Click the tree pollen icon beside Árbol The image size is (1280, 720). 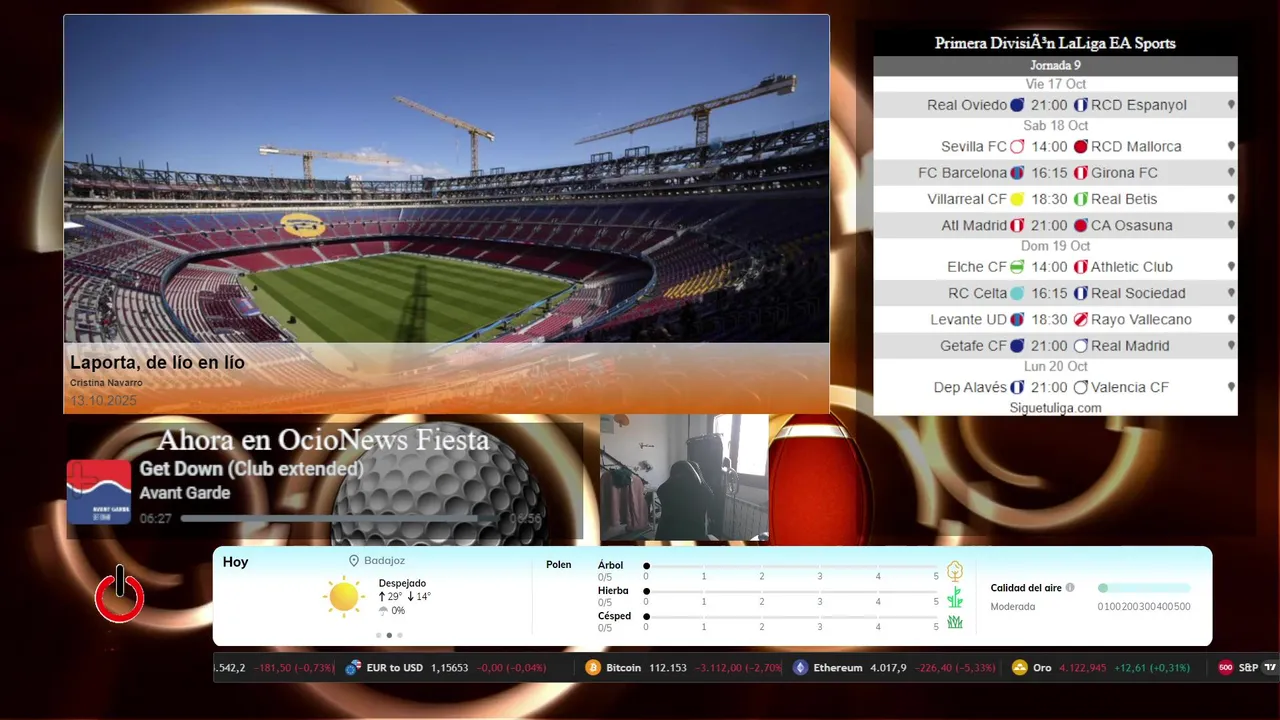(x=955, y=571)
